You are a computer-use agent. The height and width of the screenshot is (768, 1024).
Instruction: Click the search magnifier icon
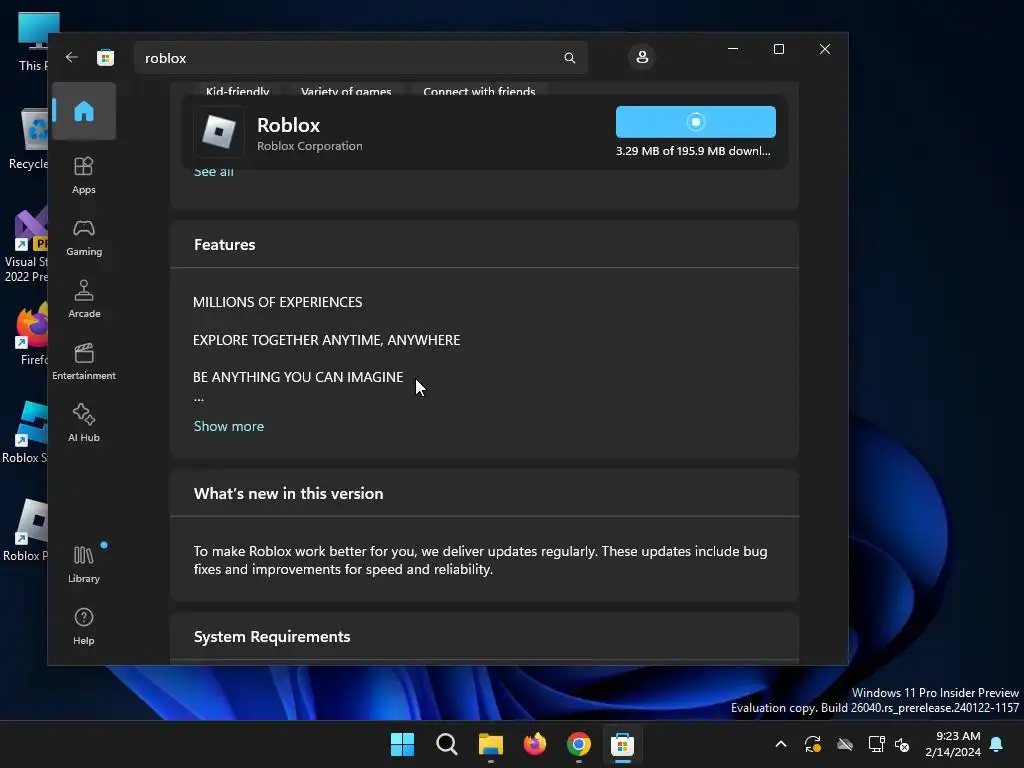click(569, 58)
